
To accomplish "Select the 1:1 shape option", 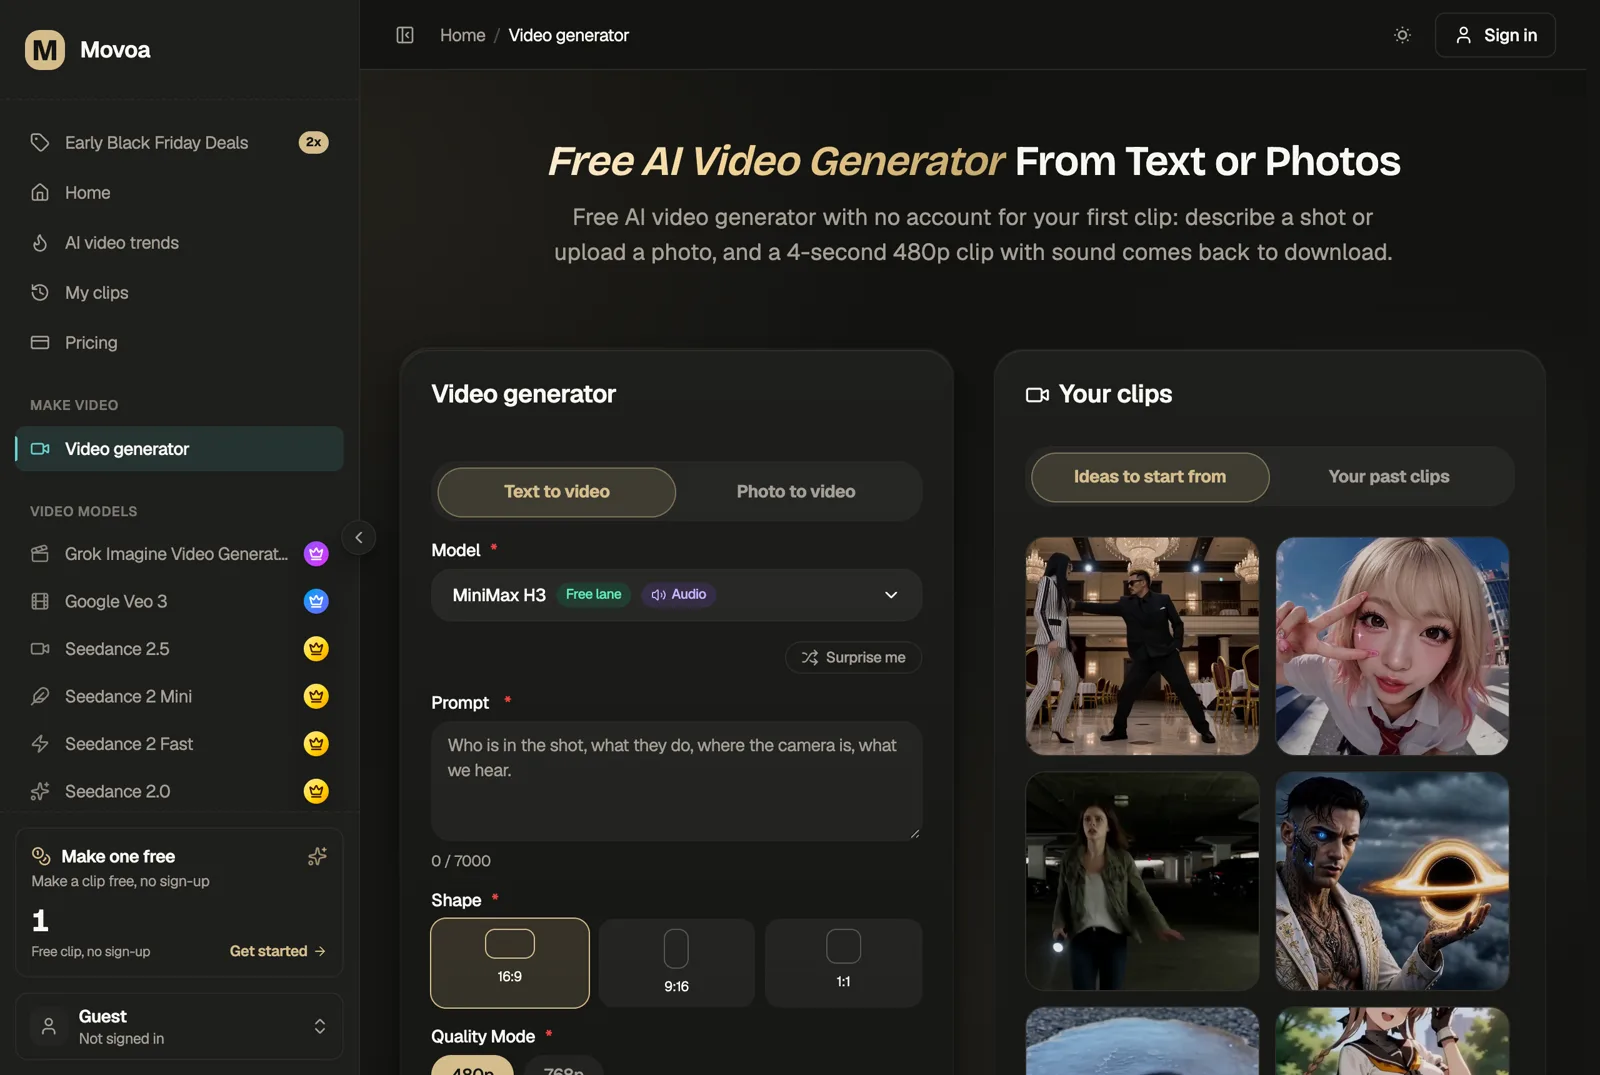I will pyautogui.click(x=843, y=963).
